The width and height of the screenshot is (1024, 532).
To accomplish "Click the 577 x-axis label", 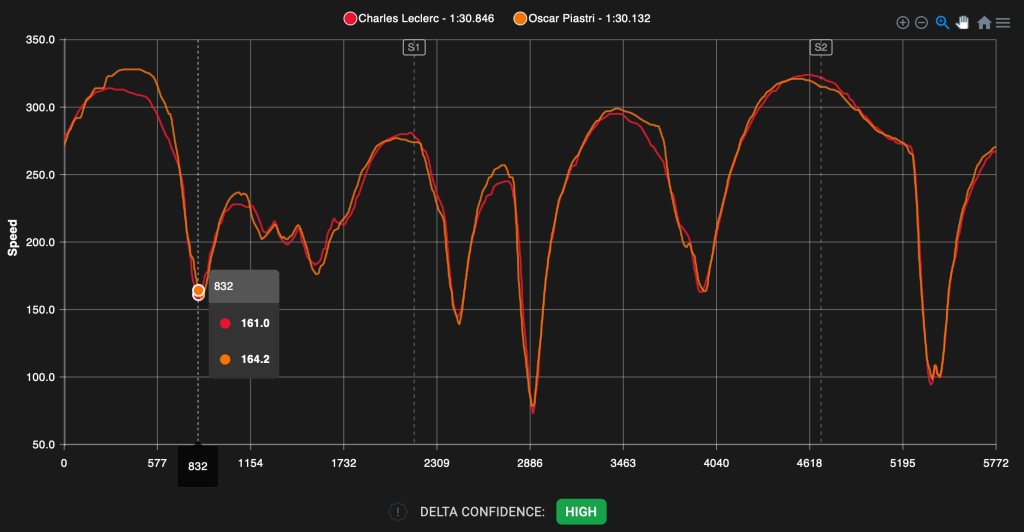I will (x=157, y=463).
